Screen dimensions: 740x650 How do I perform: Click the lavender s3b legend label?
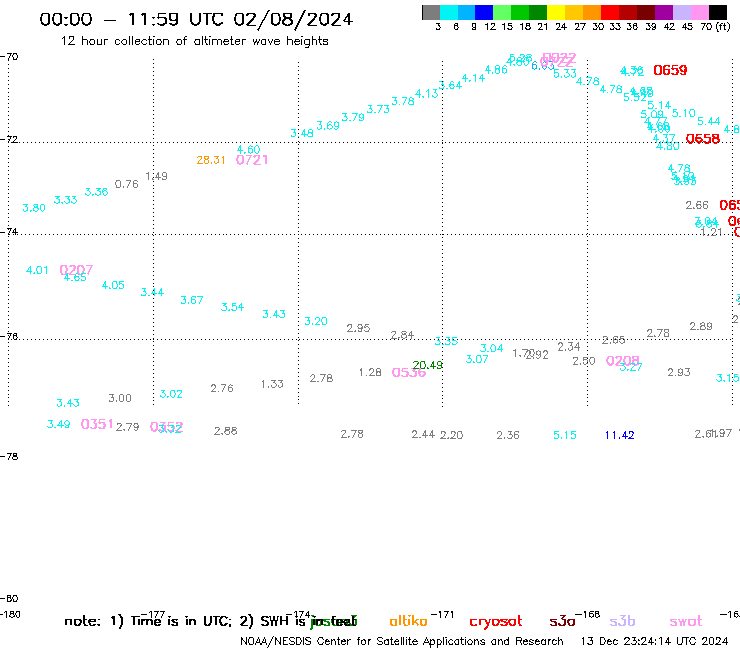(x=622, y=621)
